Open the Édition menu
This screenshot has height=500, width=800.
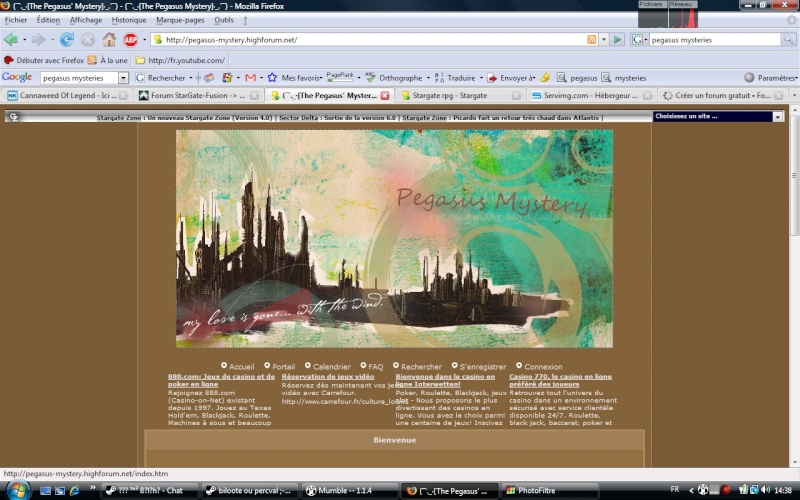click(x=48, y=20)
